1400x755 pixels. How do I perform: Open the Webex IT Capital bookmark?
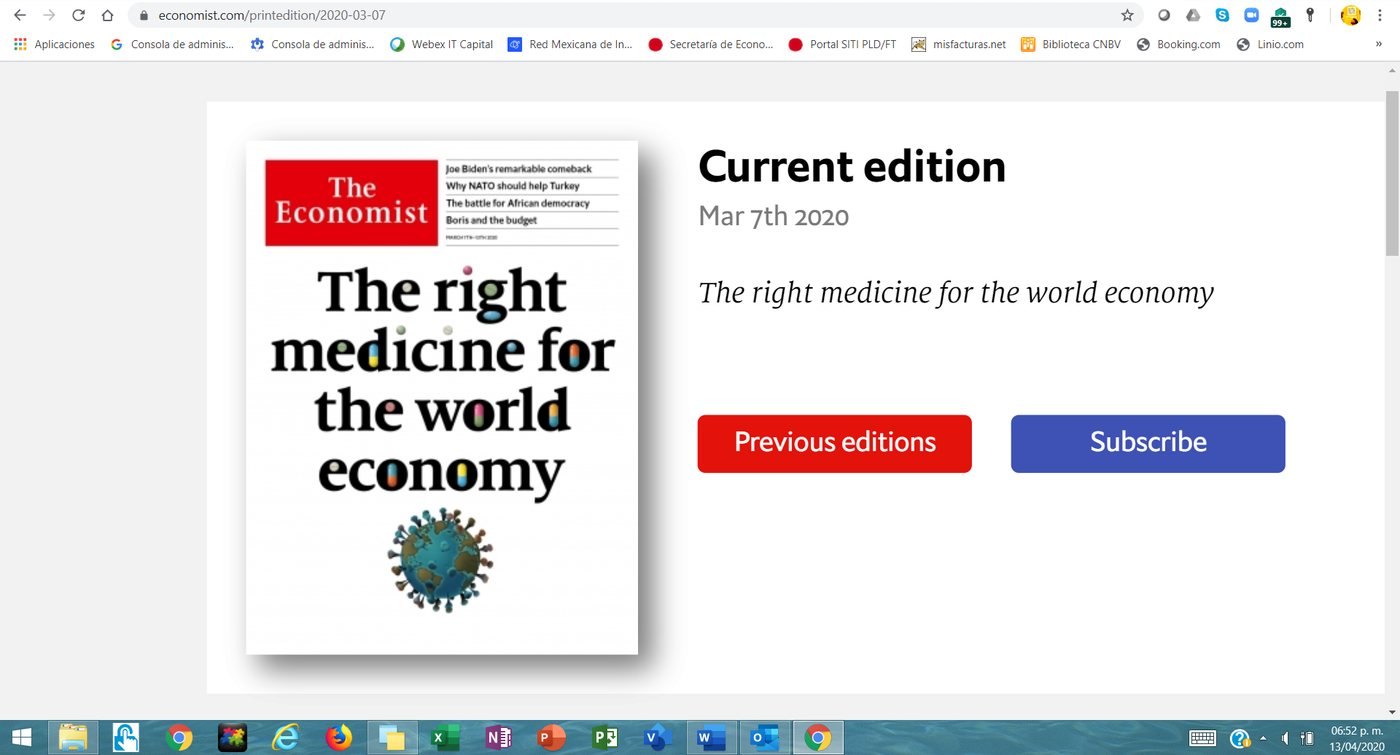[442, 44]
